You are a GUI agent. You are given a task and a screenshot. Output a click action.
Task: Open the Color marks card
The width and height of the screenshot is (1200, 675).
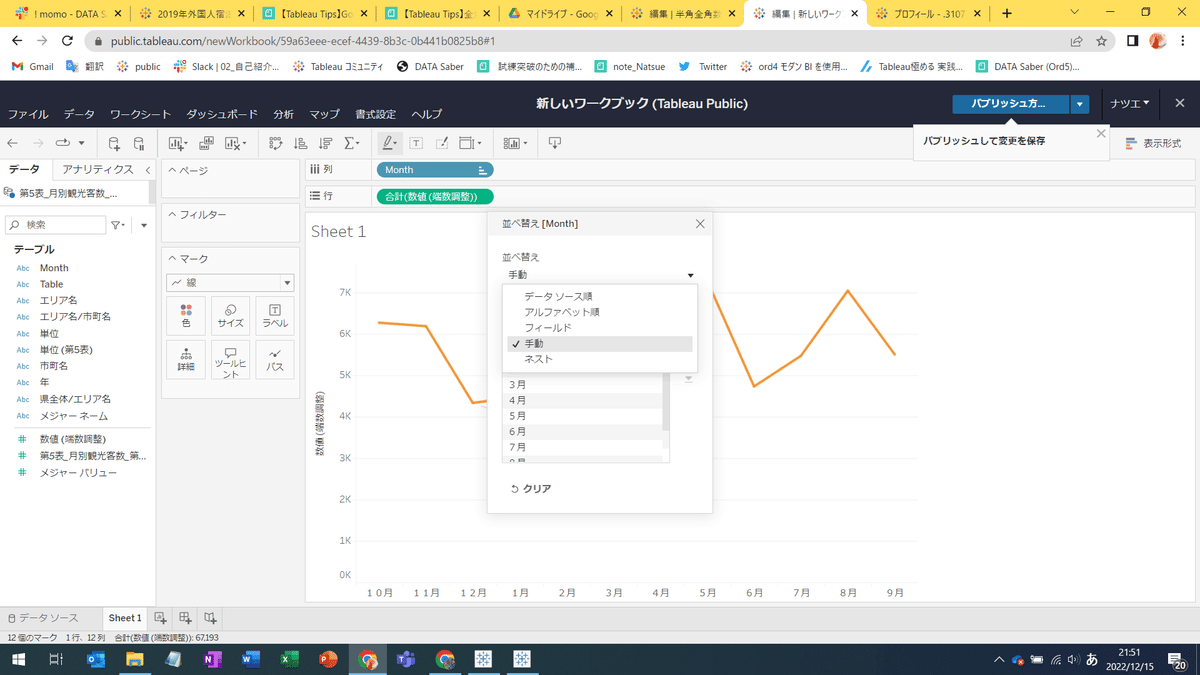(x=186, y=316)
